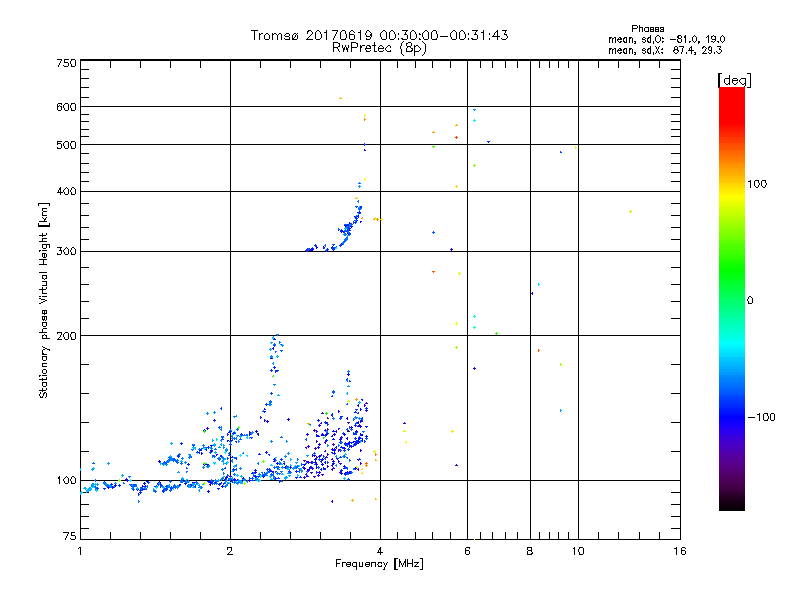Click the y-axis tick label '75'
The height and width of the screenshot is (600, 800).
tap(70, 536)
